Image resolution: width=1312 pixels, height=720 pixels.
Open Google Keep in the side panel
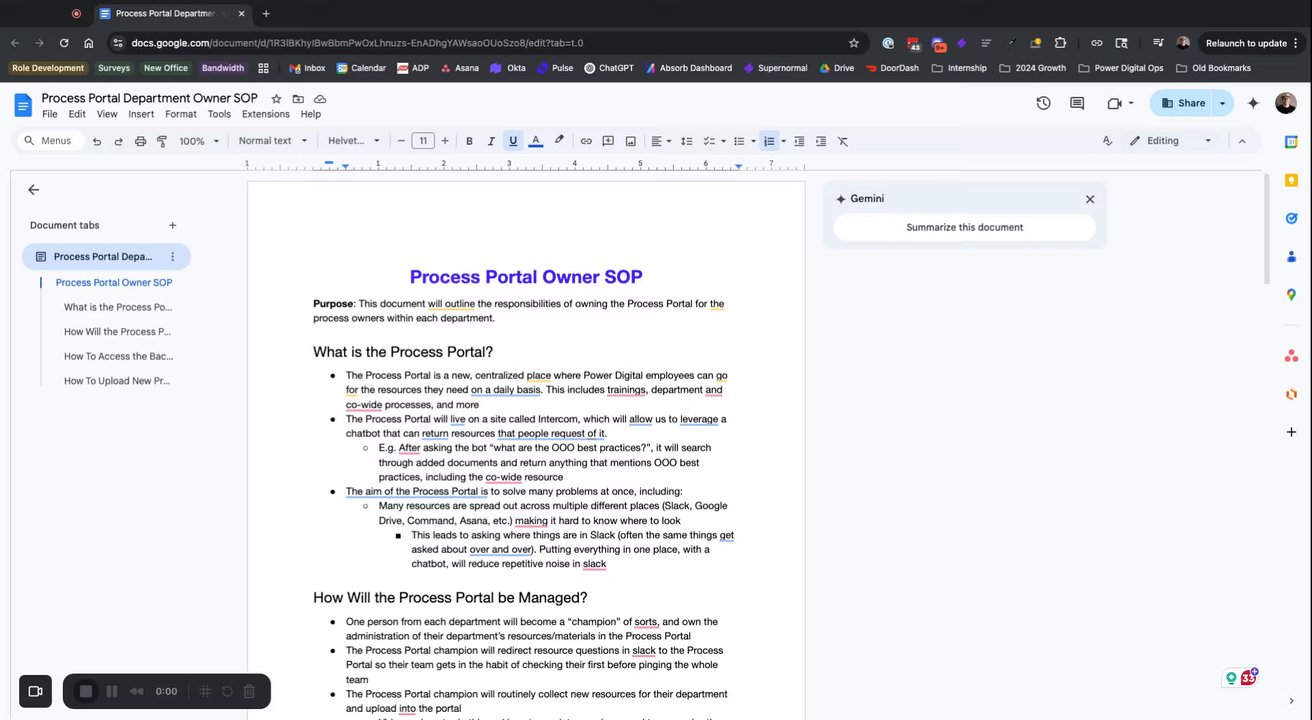pyautogui.click(x=1291, y=180)
